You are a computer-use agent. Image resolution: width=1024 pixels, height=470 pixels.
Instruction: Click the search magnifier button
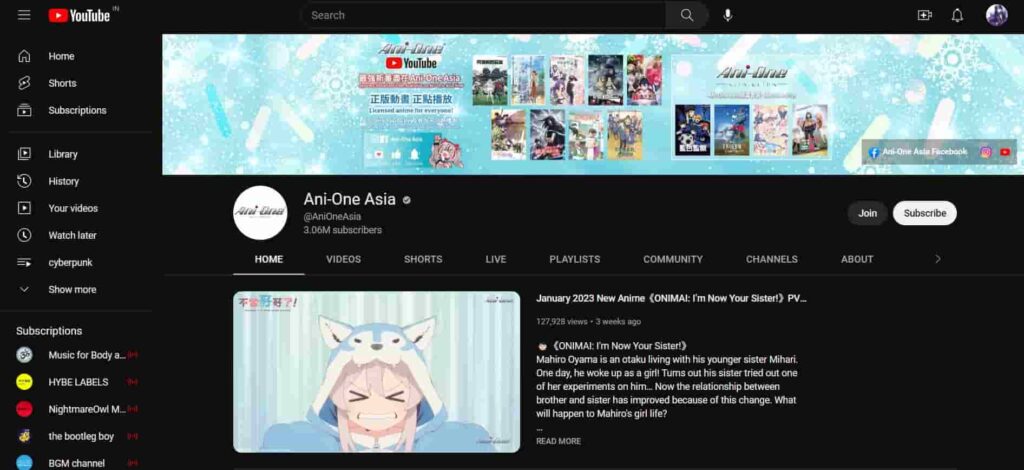click(686, 15)
